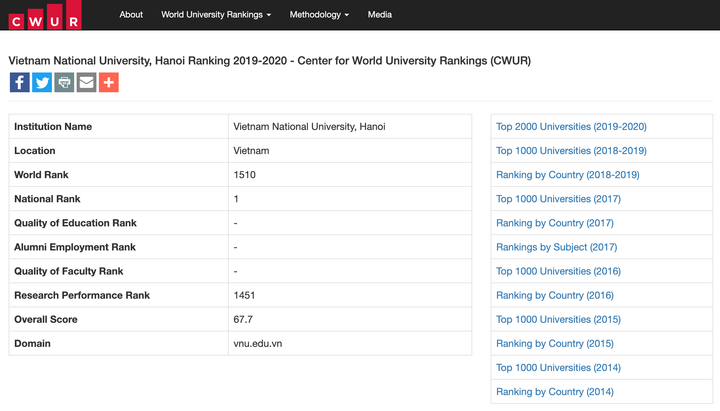
Task: Open Ranking by Country (2014) link
Action: (554, 392)
